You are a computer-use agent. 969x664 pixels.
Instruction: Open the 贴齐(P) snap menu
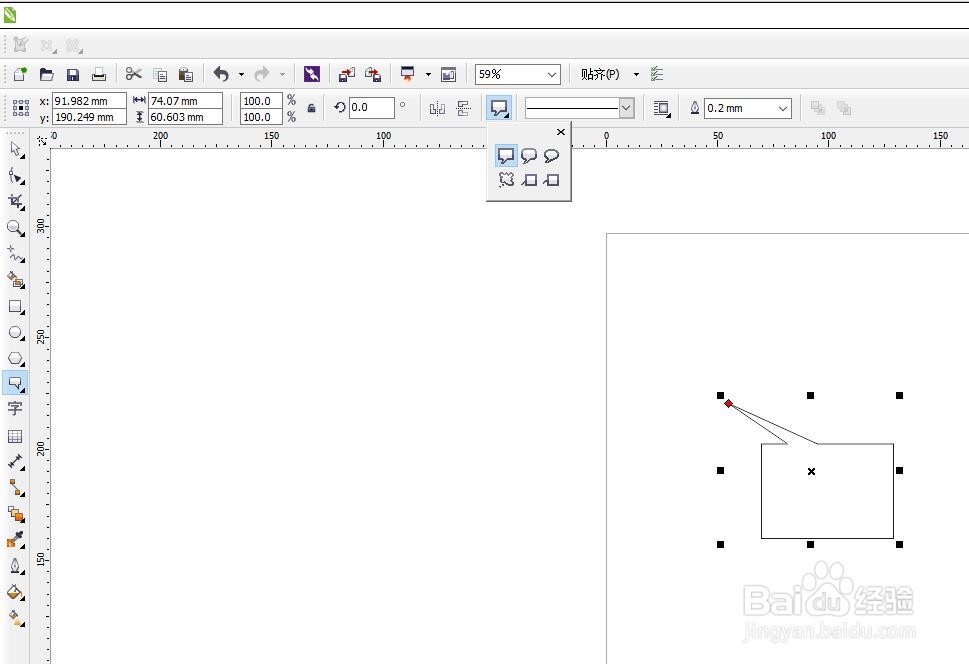pyautogui.click(x=600, y=75)
